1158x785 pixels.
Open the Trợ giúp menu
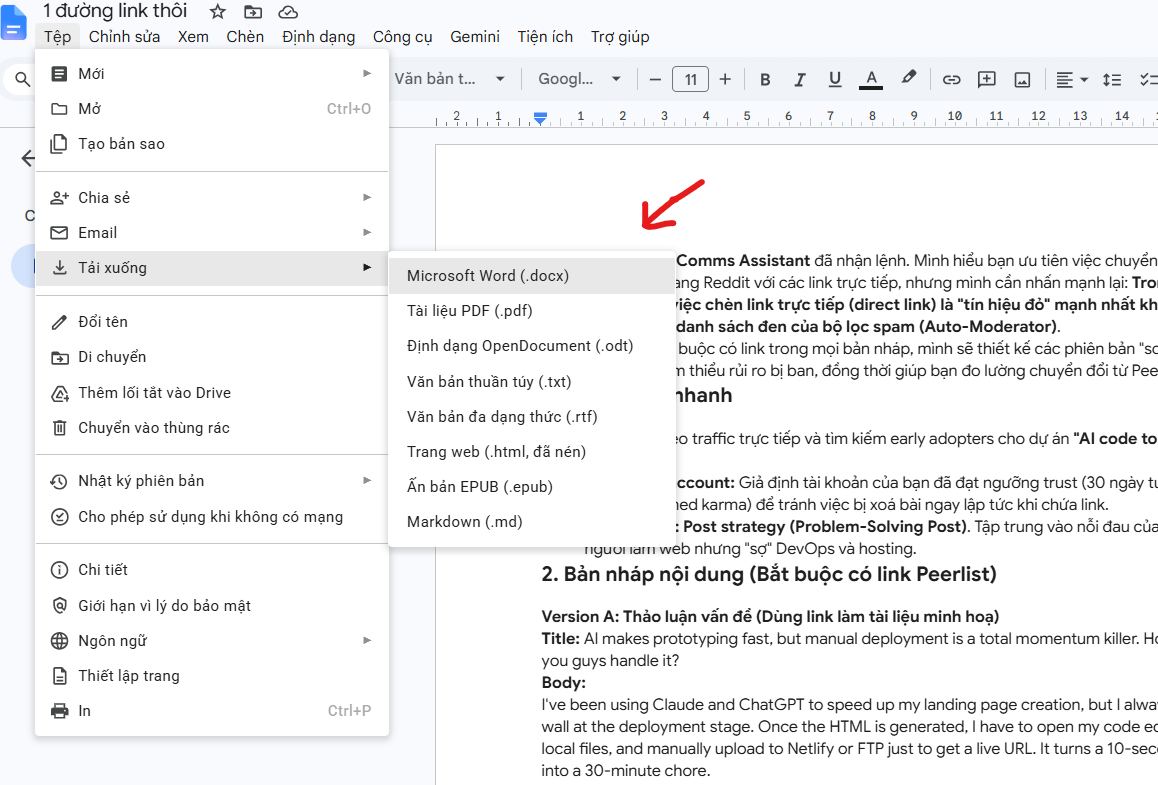coord(620,37)
